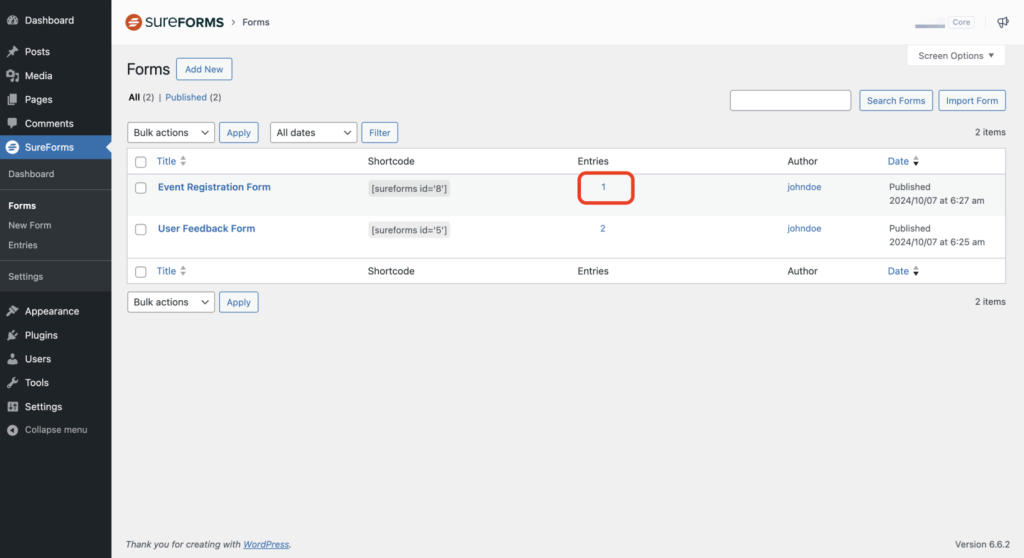
Task: Click the Media icon in sidebar
Action: coord(13,76)
